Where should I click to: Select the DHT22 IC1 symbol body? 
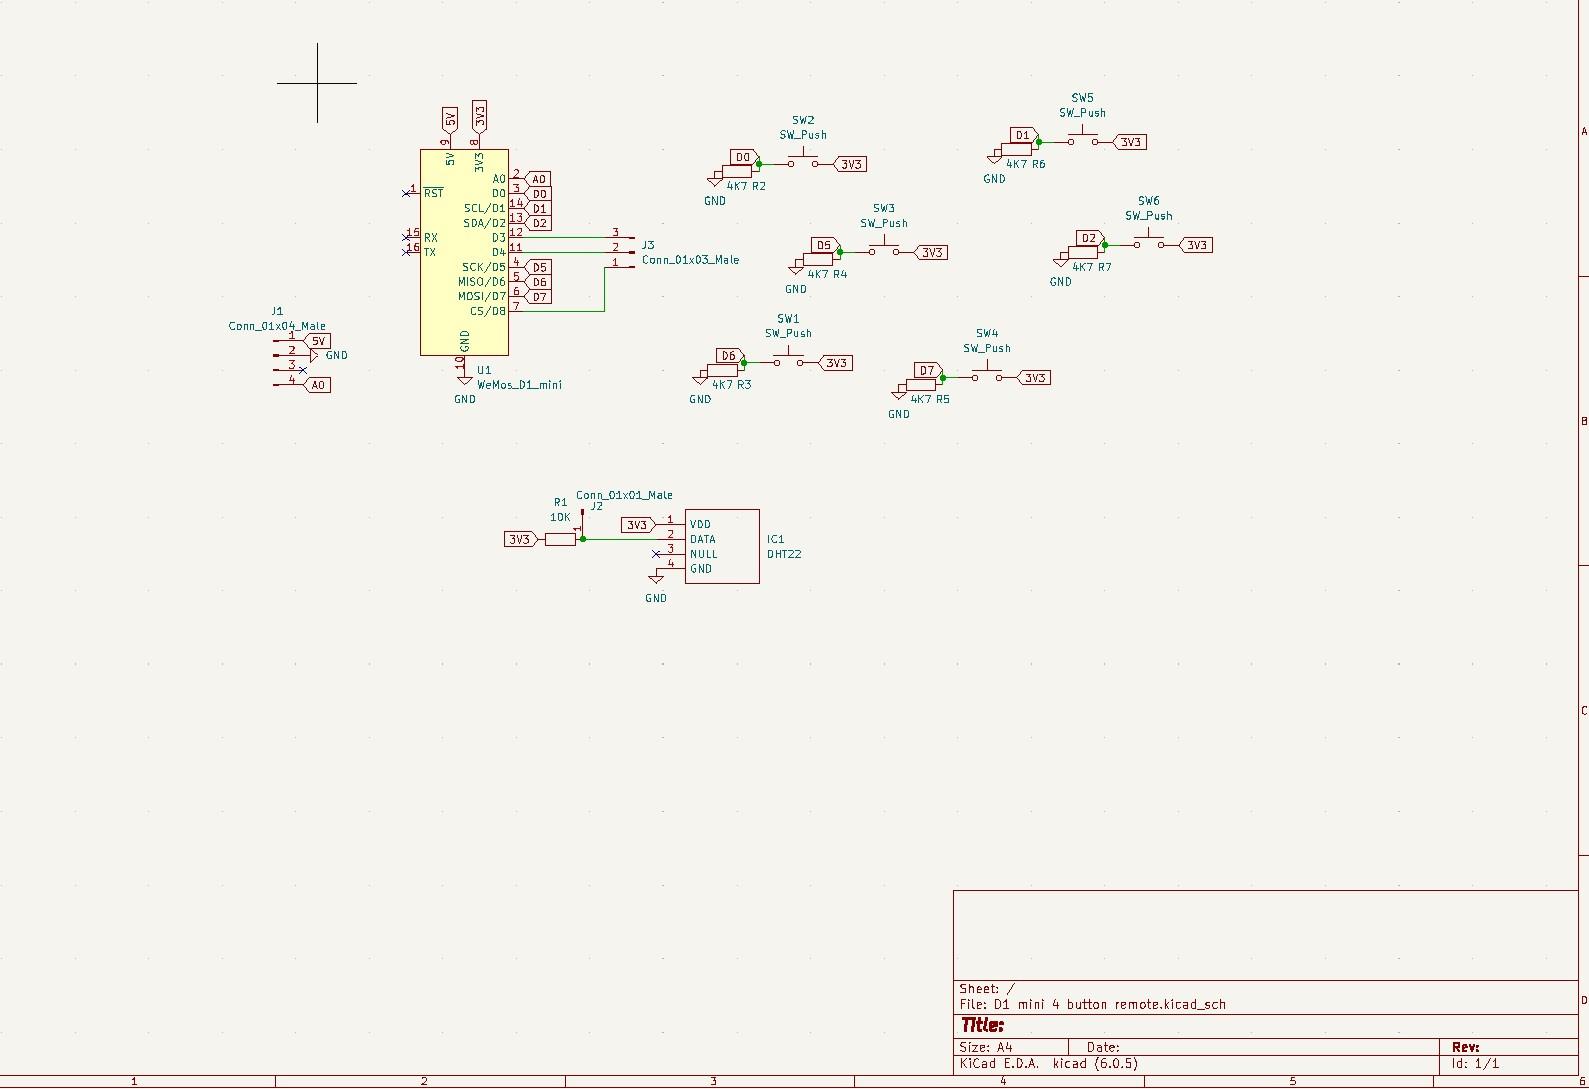(722, 546)
